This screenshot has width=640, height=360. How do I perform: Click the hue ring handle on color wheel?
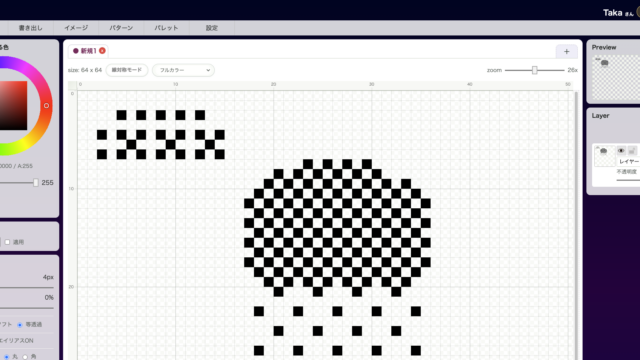pyautogui.click(x=47, y=105)
